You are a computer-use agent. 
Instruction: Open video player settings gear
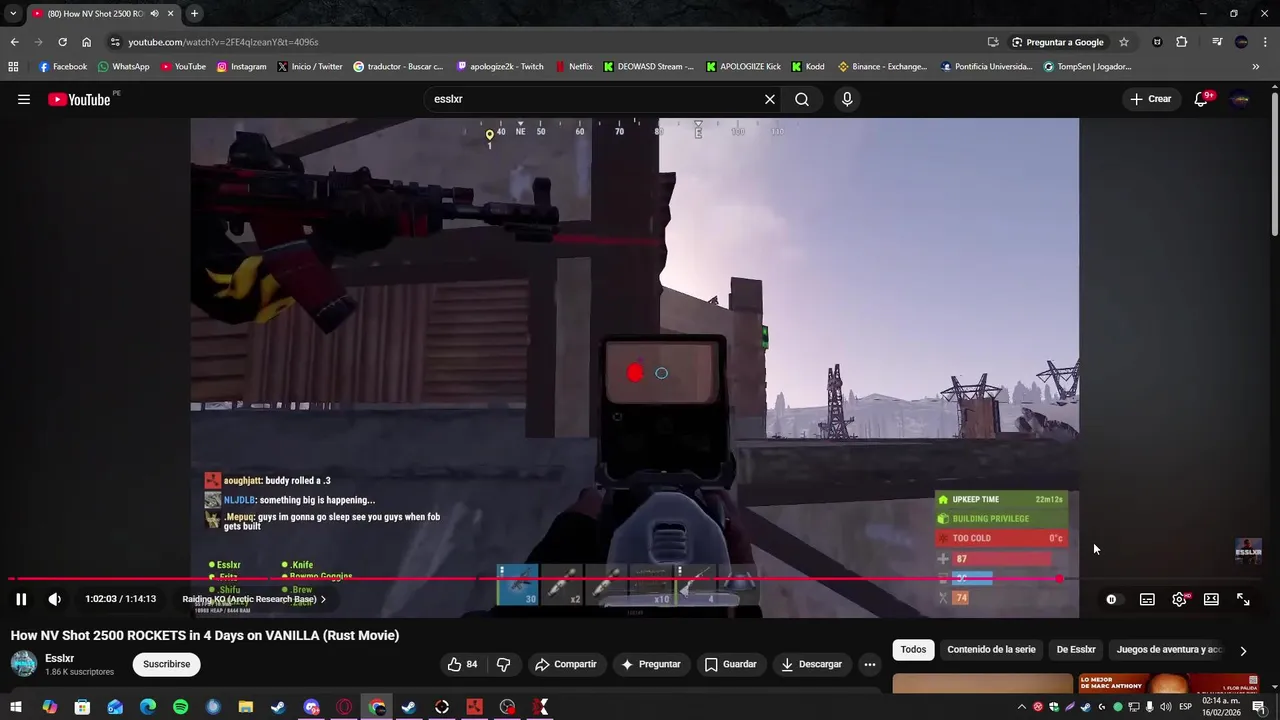tap(1179, 599)
